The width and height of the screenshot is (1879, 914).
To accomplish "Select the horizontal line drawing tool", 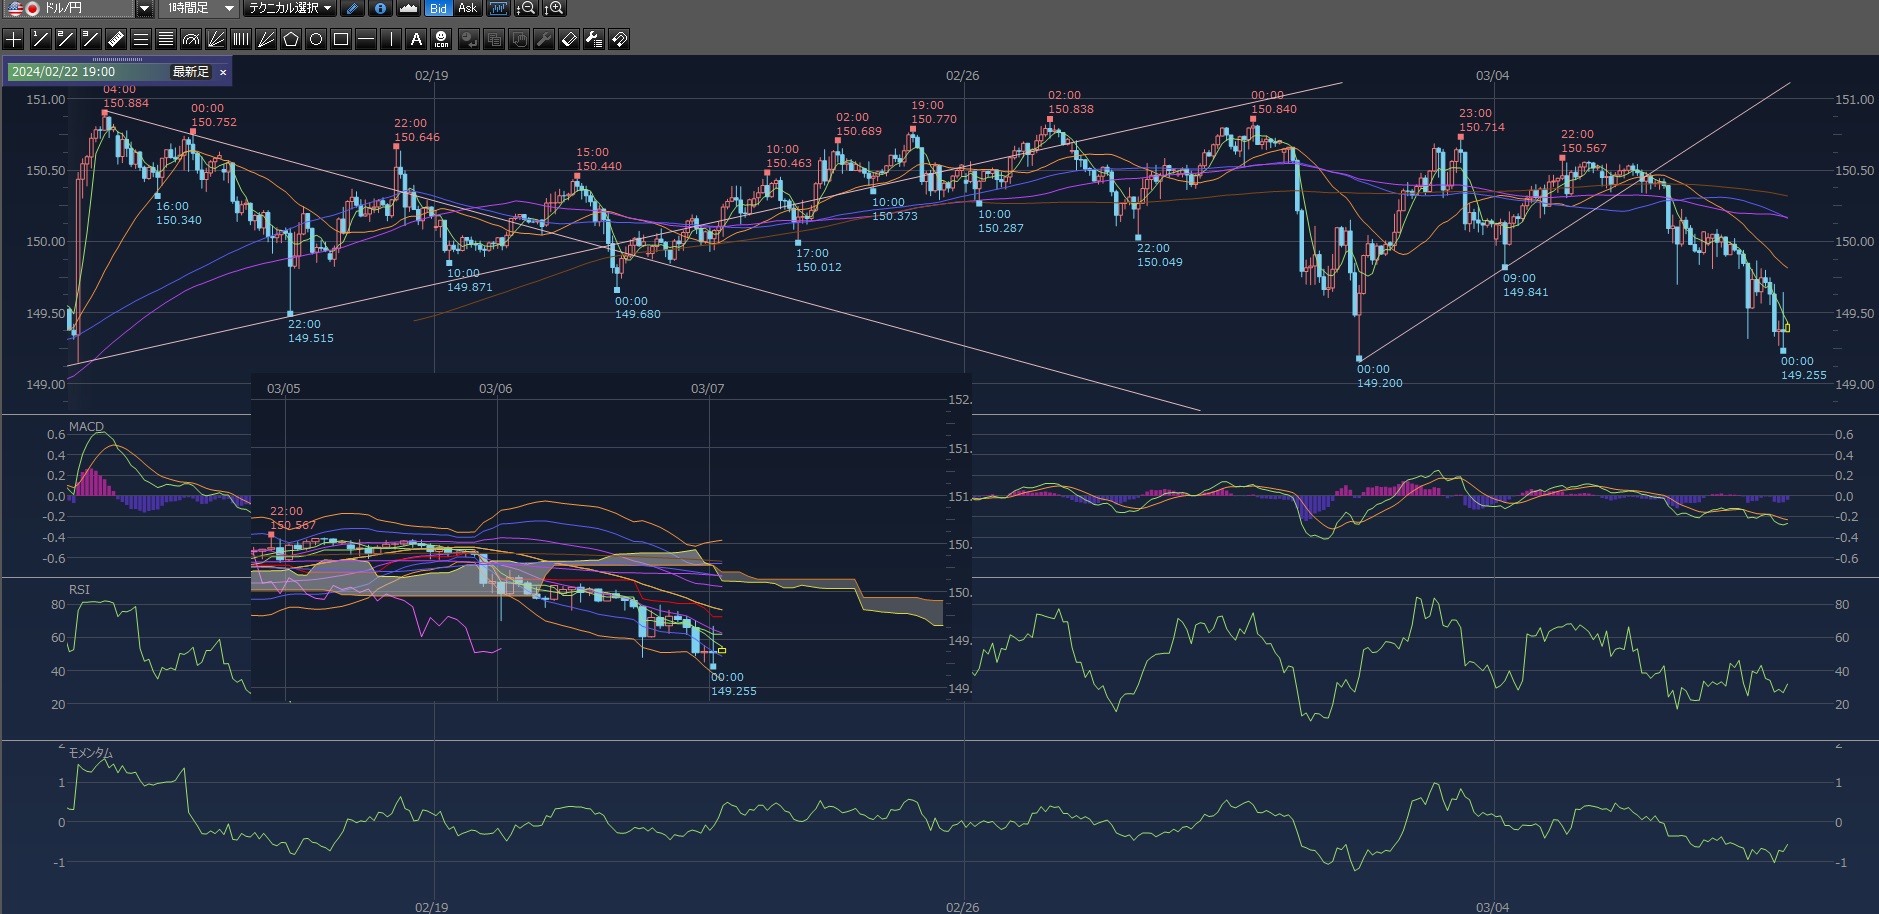I will 366,39.
